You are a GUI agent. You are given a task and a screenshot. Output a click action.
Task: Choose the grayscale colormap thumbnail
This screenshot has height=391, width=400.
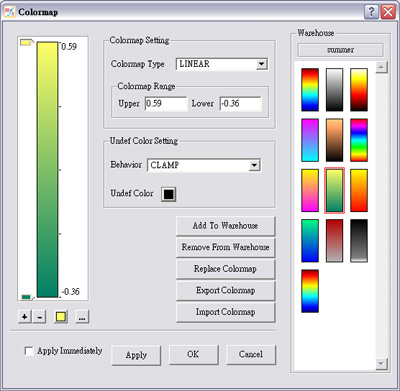(334, 90)
